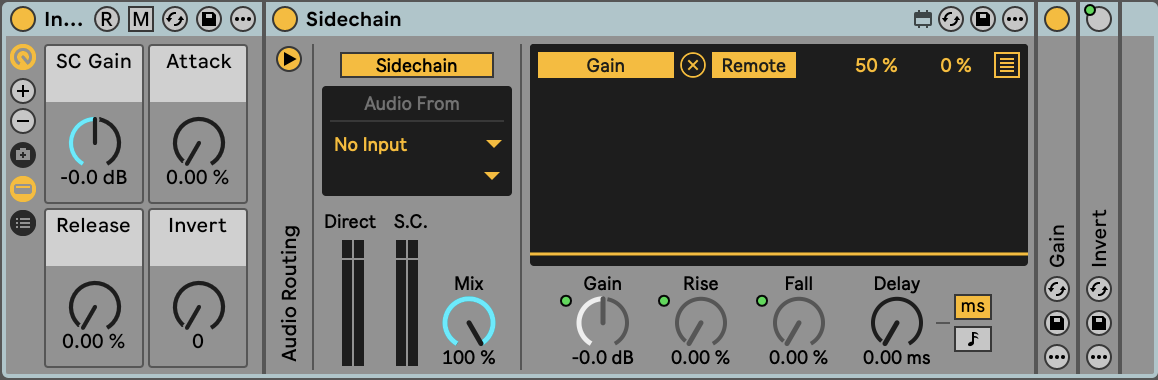The height and width of the screenshot is (380, 1158).
Task: Click the Remote button
Action: 754,65
